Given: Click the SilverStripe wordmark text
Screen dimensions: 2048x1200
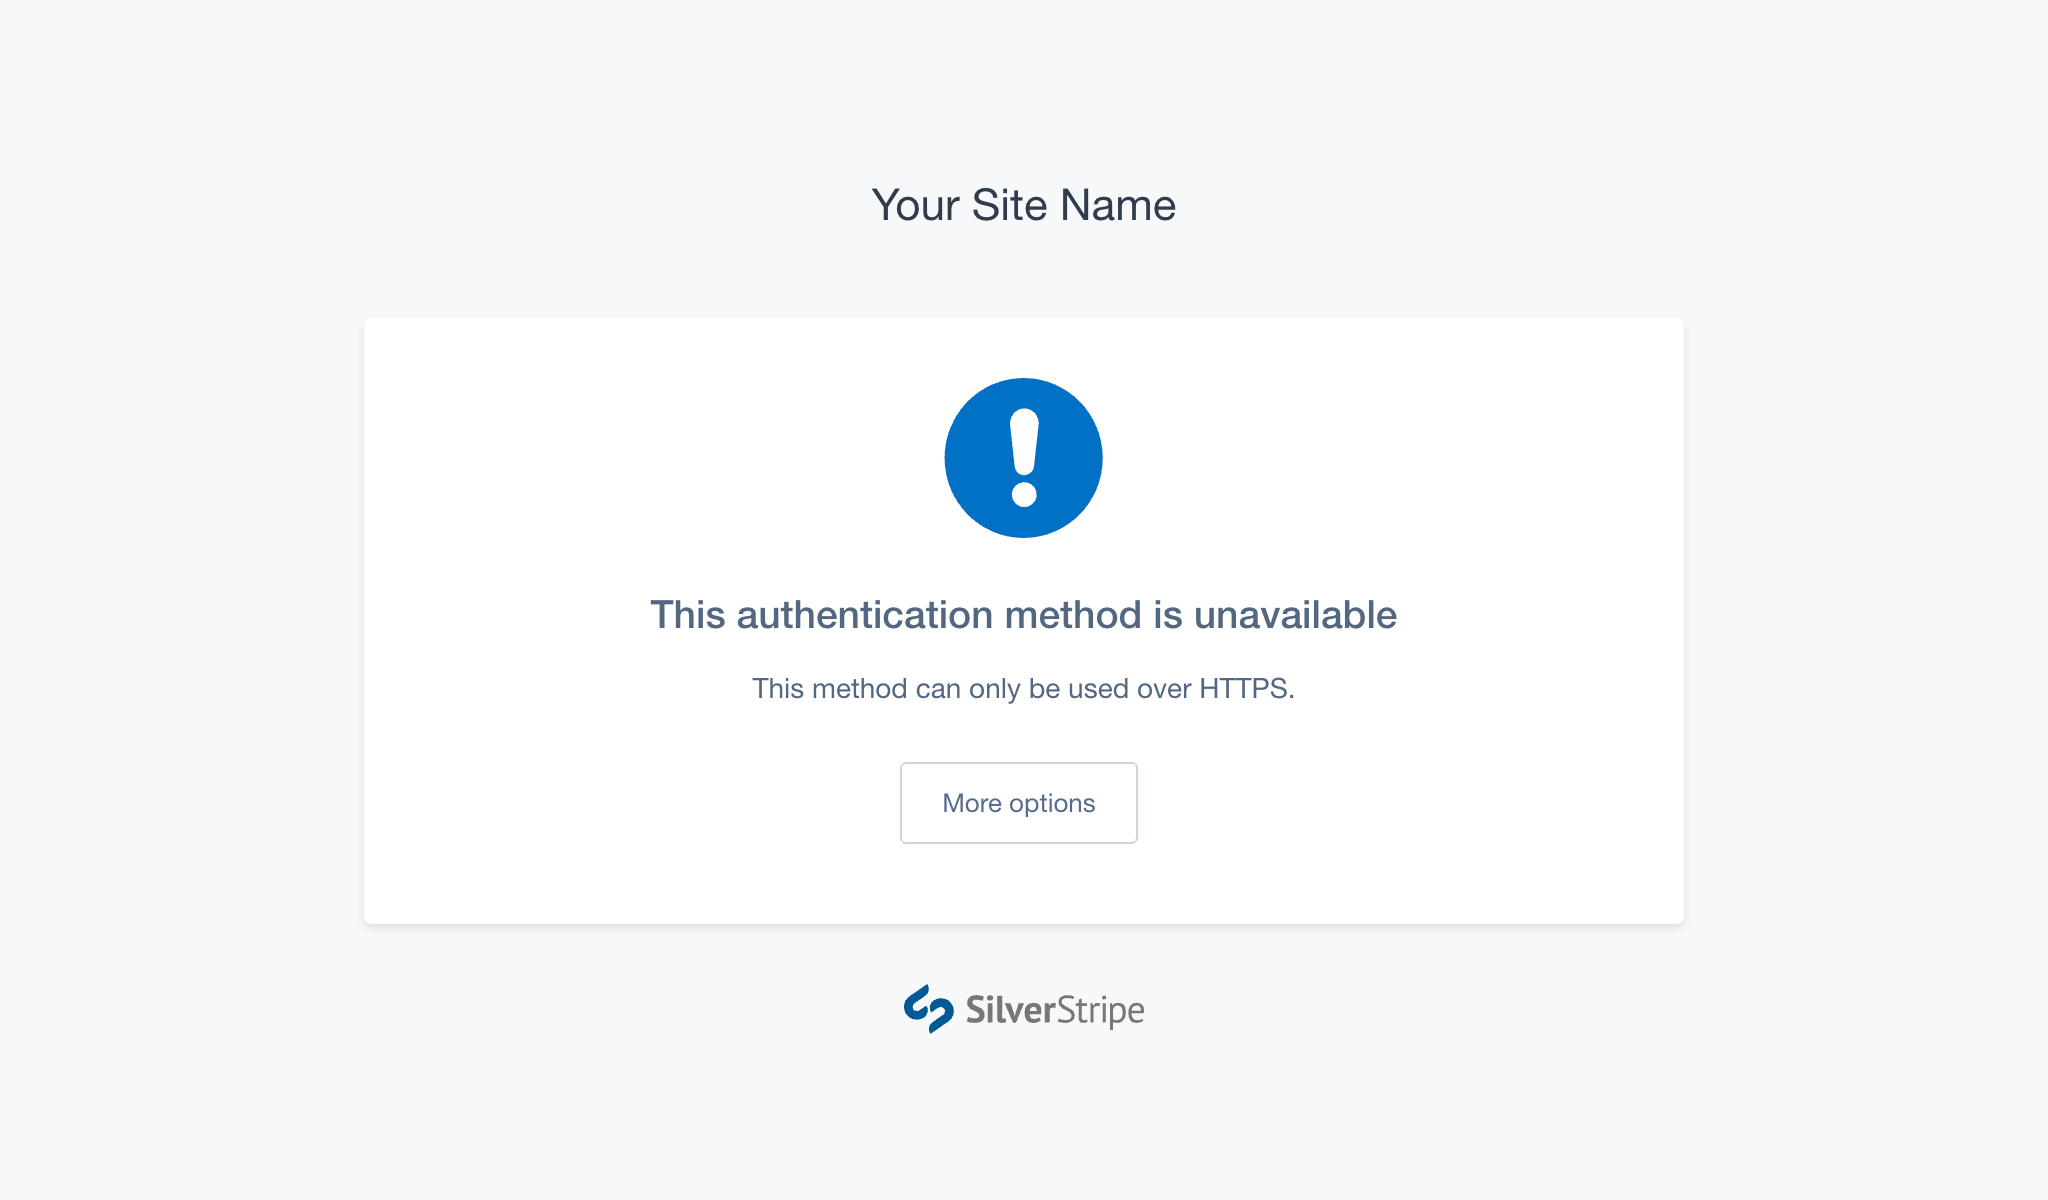Looking at the screenshot, I should (1053, 1010).
